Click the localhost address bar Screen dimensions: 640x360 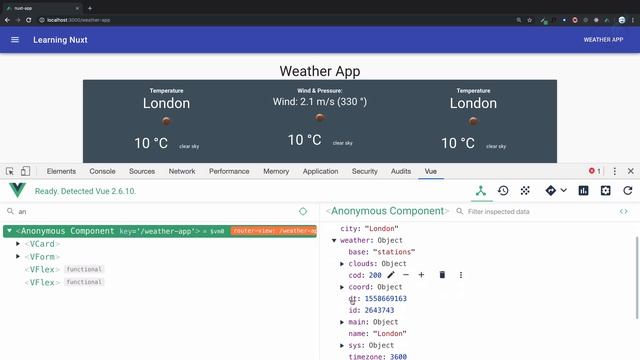click(78, 20)
